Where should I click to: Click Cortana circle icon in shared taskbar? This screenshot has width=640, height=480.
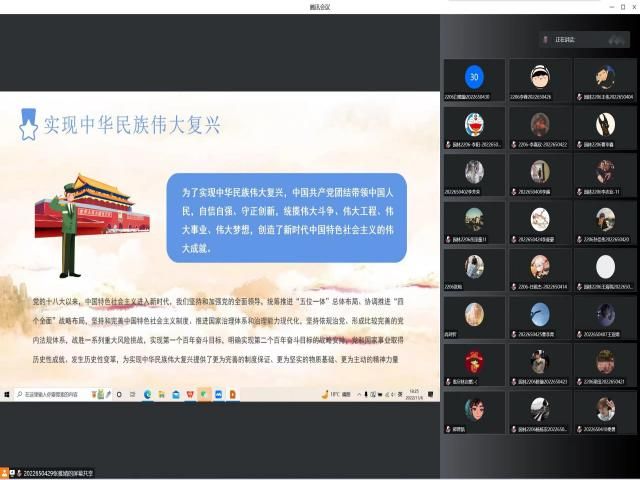(119, 394)
